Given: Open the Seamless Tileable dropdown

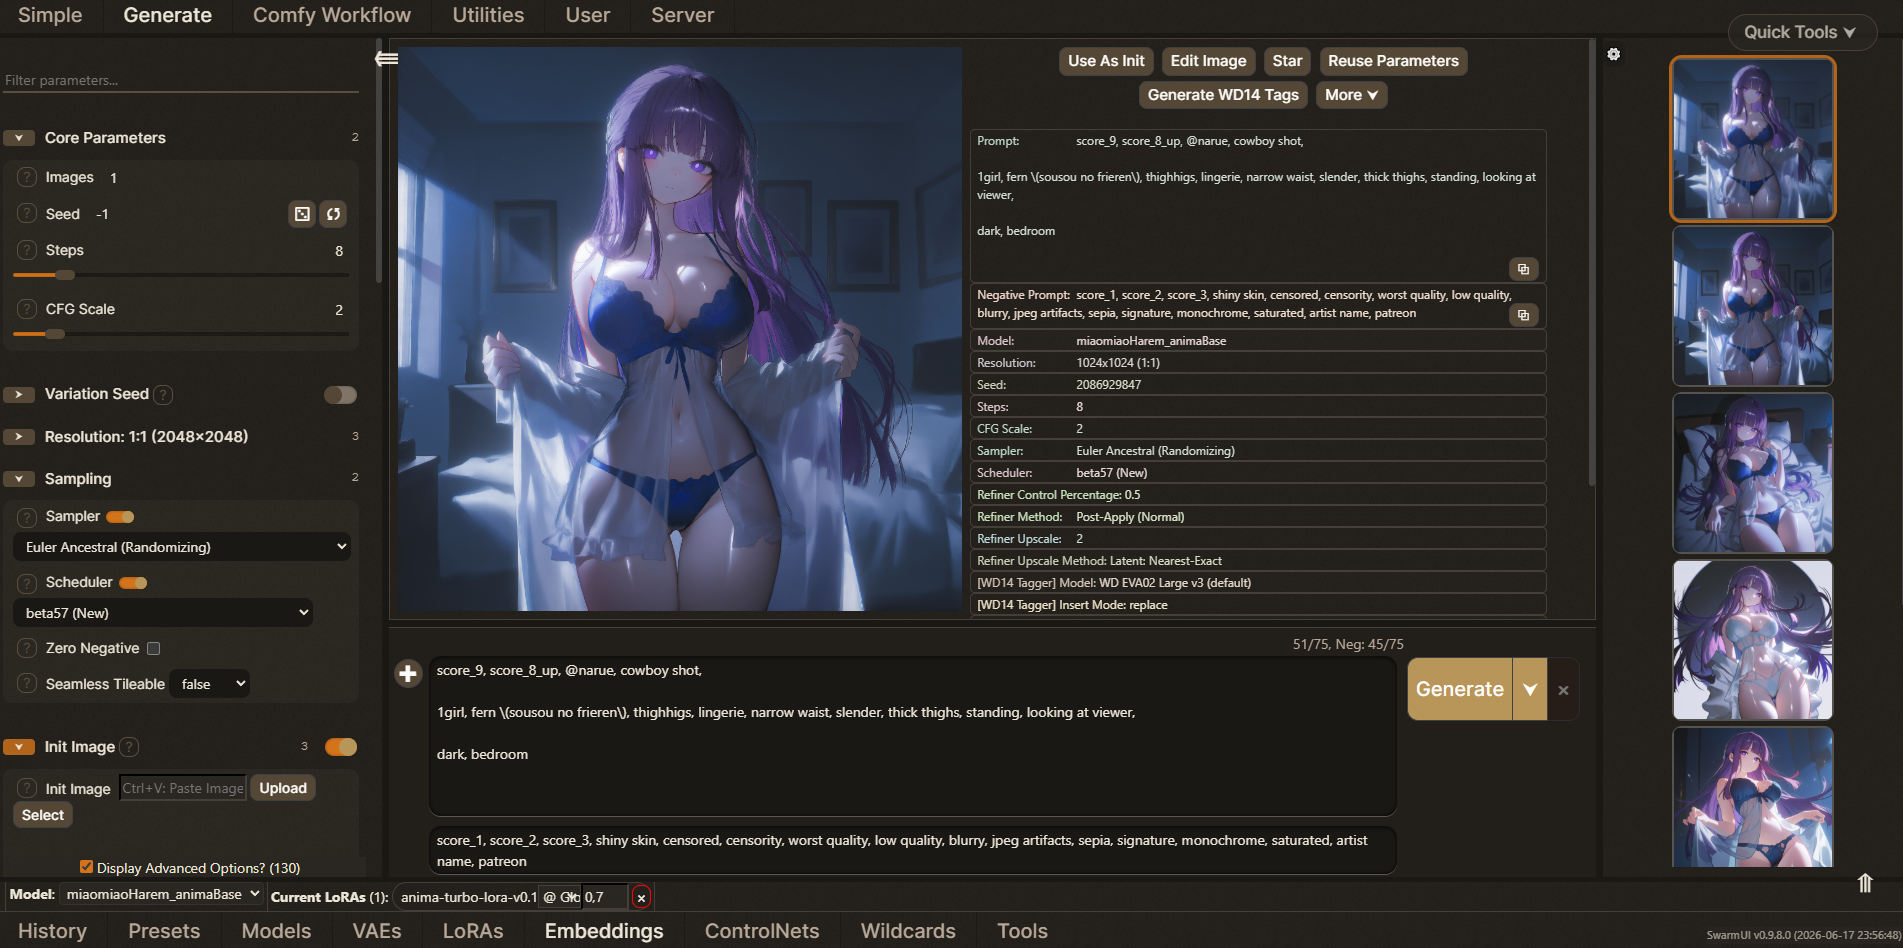Looking at the screenshot, I should click(209, 684).
